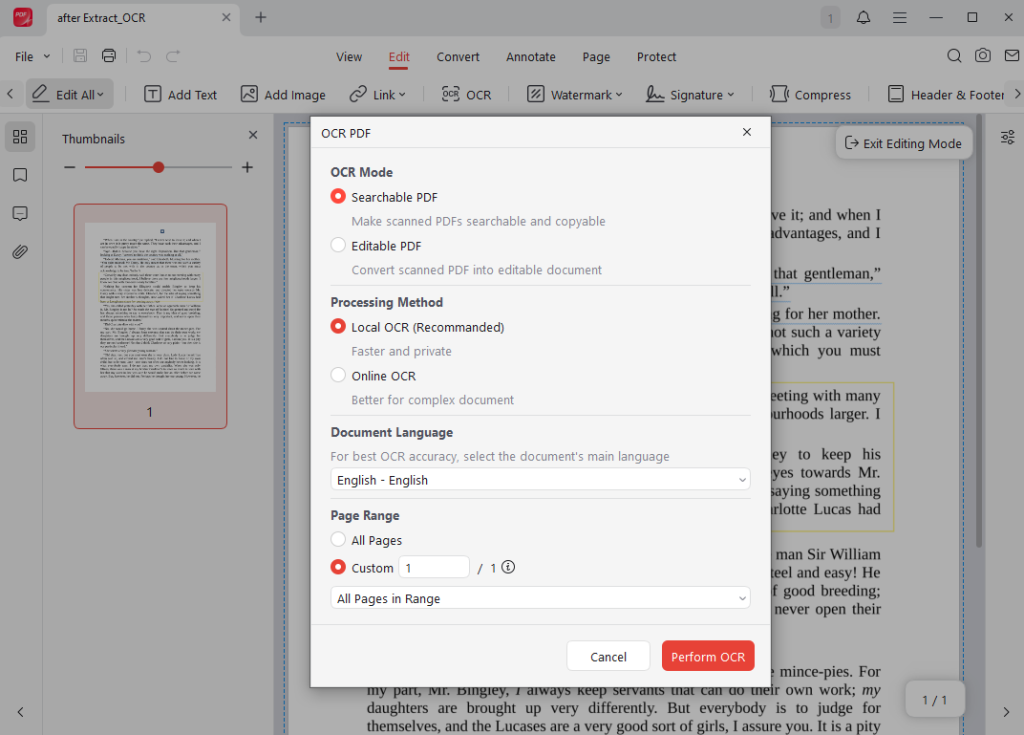
Task: Close the OCR PDF dialog
Action: click(747, 132)
